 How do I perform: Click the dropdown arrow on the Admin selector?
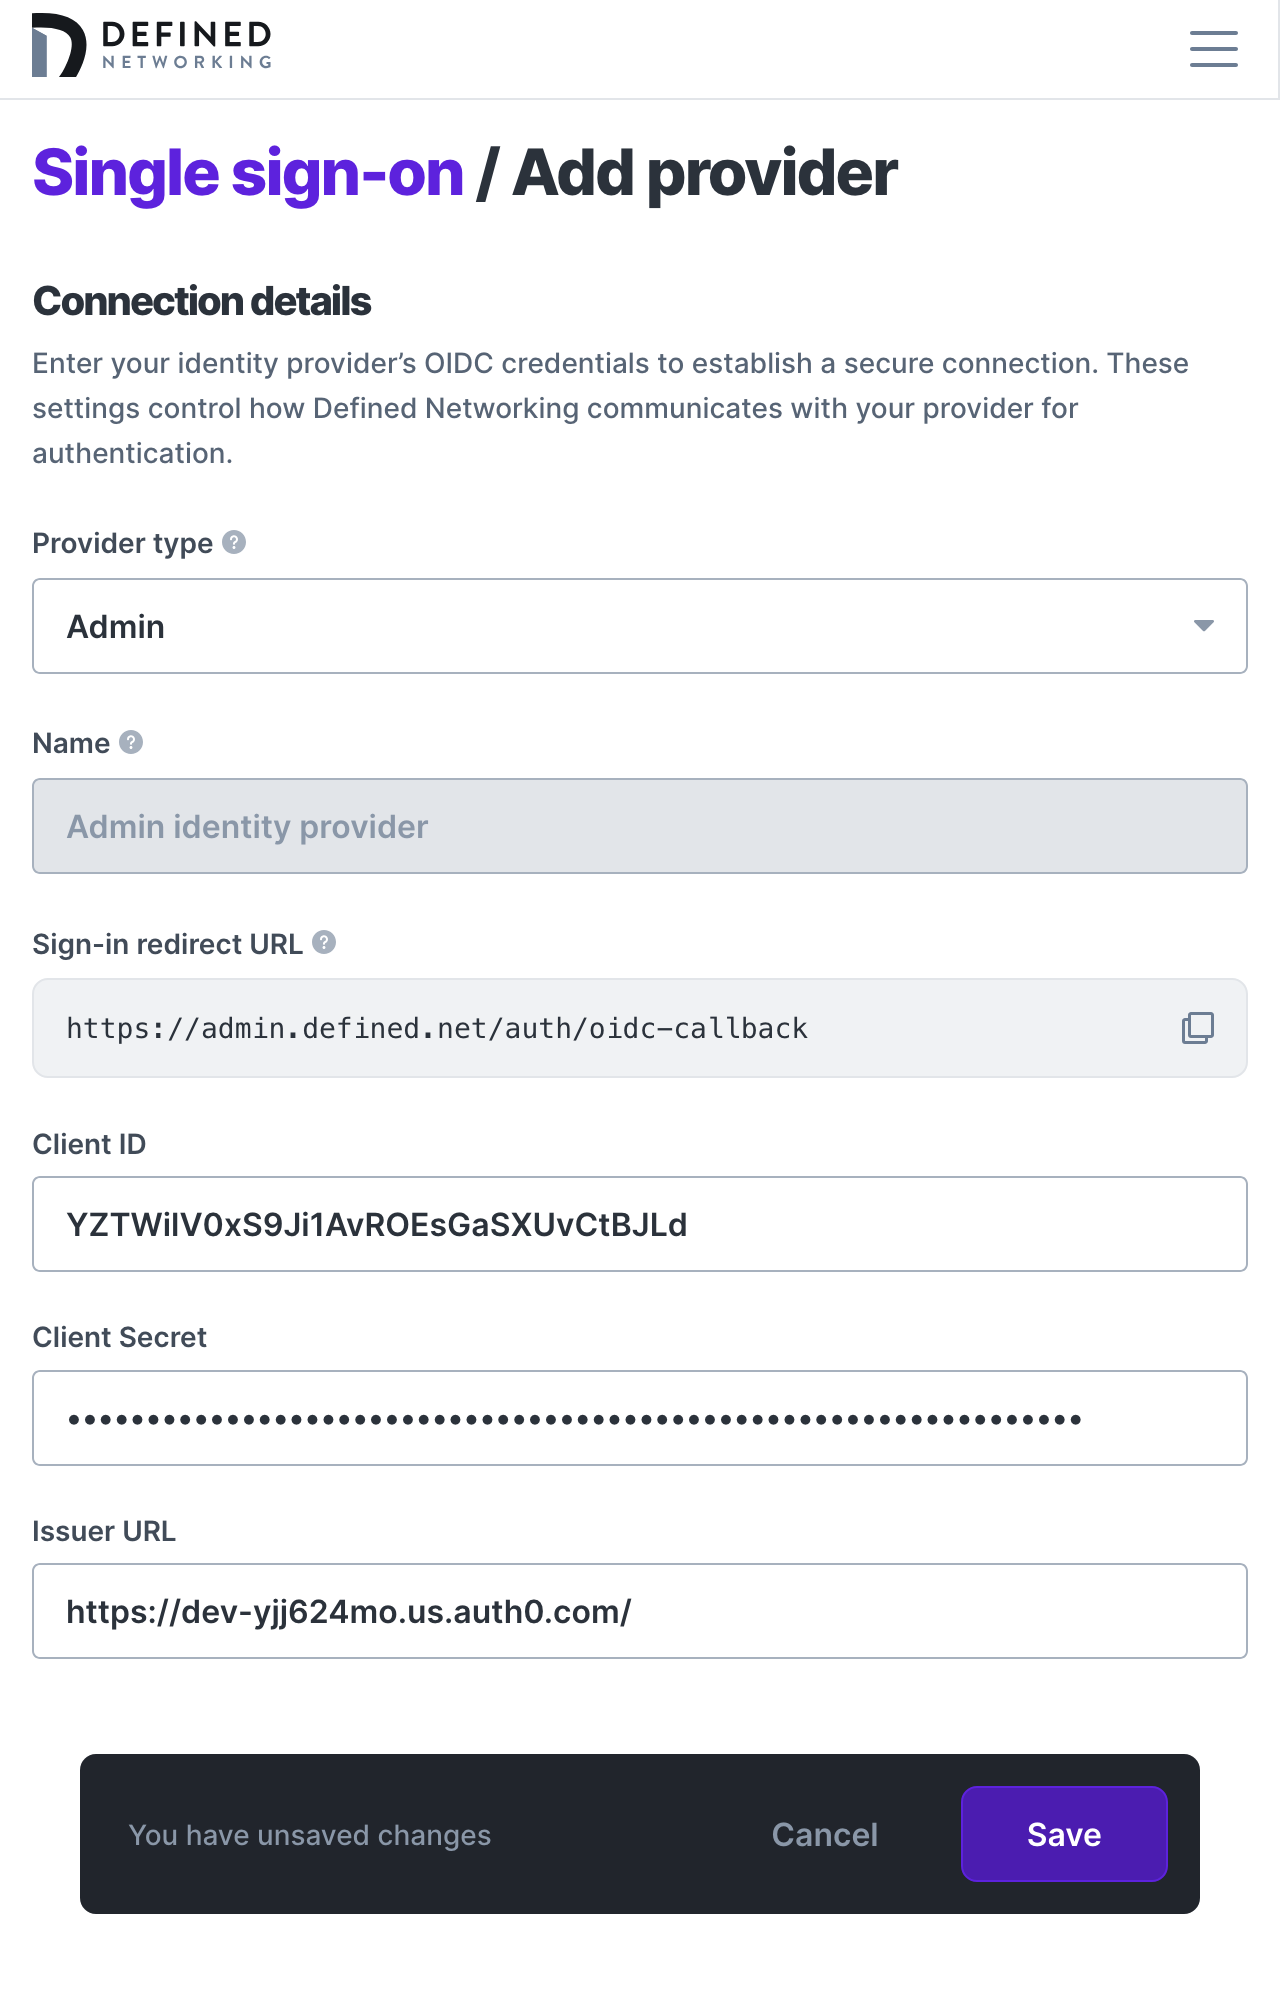1203,626
